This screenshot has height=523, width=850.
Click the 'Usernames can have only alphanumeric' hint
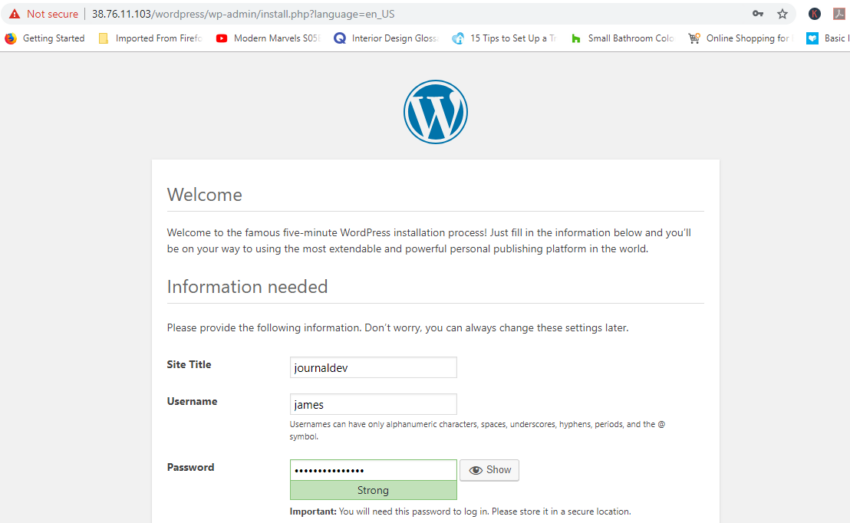477,430
